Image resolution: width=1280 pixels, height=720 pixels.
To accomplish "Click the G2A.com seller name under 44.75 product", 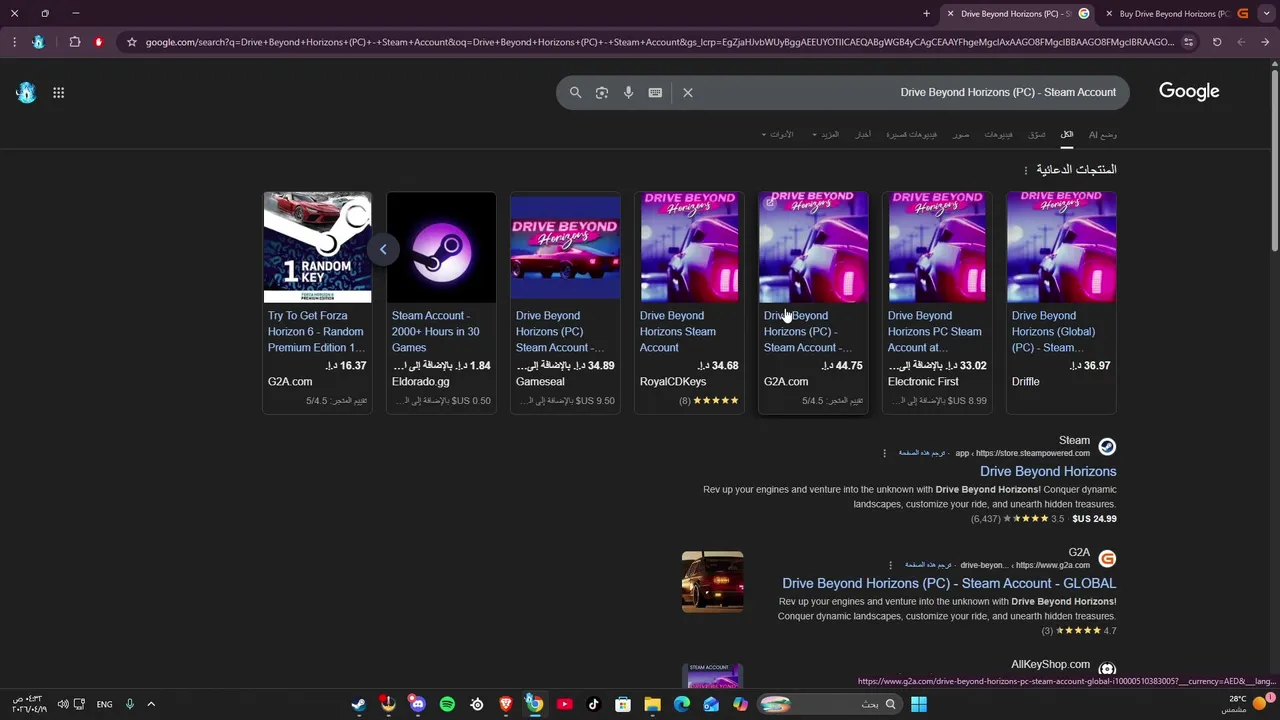I will (786, 381).
